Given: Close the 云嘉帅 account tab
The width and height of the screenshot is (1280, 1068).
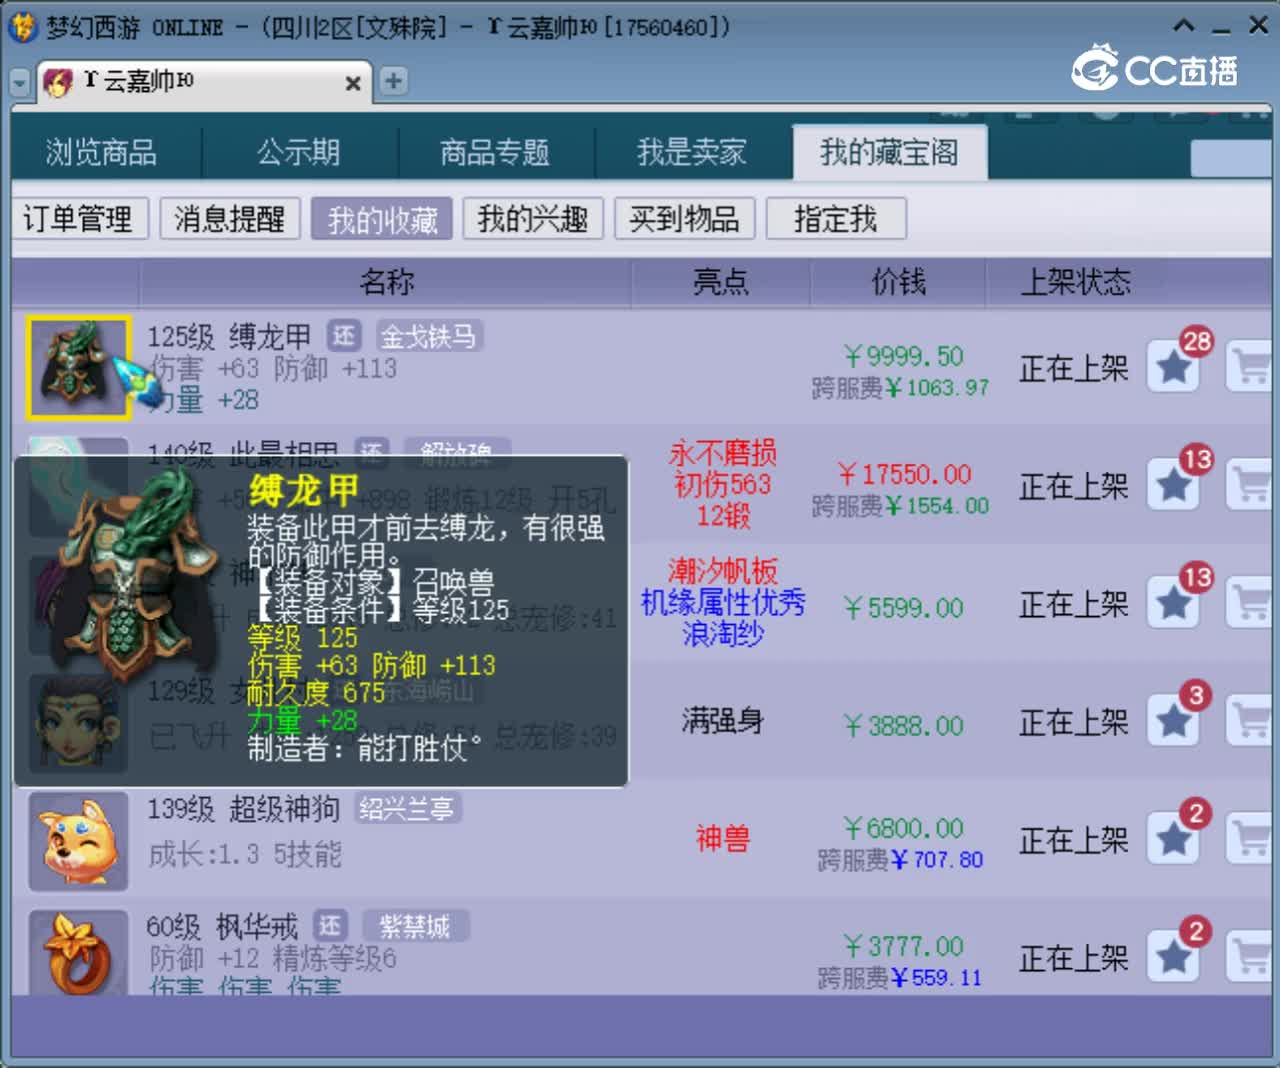Looking at the screenshot, I should click(x=353, y=83).
